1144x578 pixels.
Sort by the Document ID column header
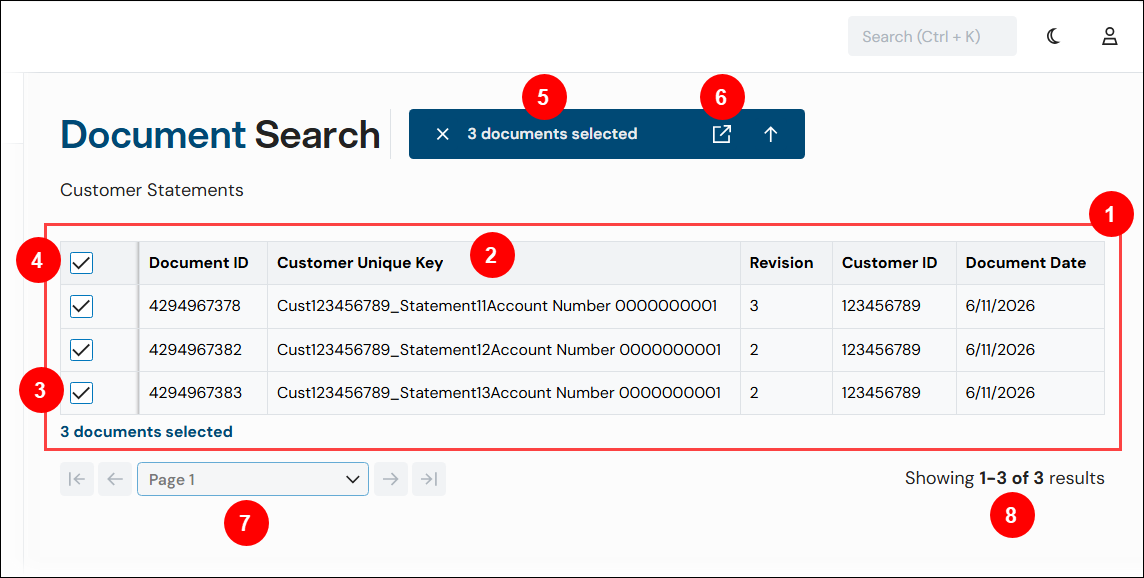click(198, 263)
